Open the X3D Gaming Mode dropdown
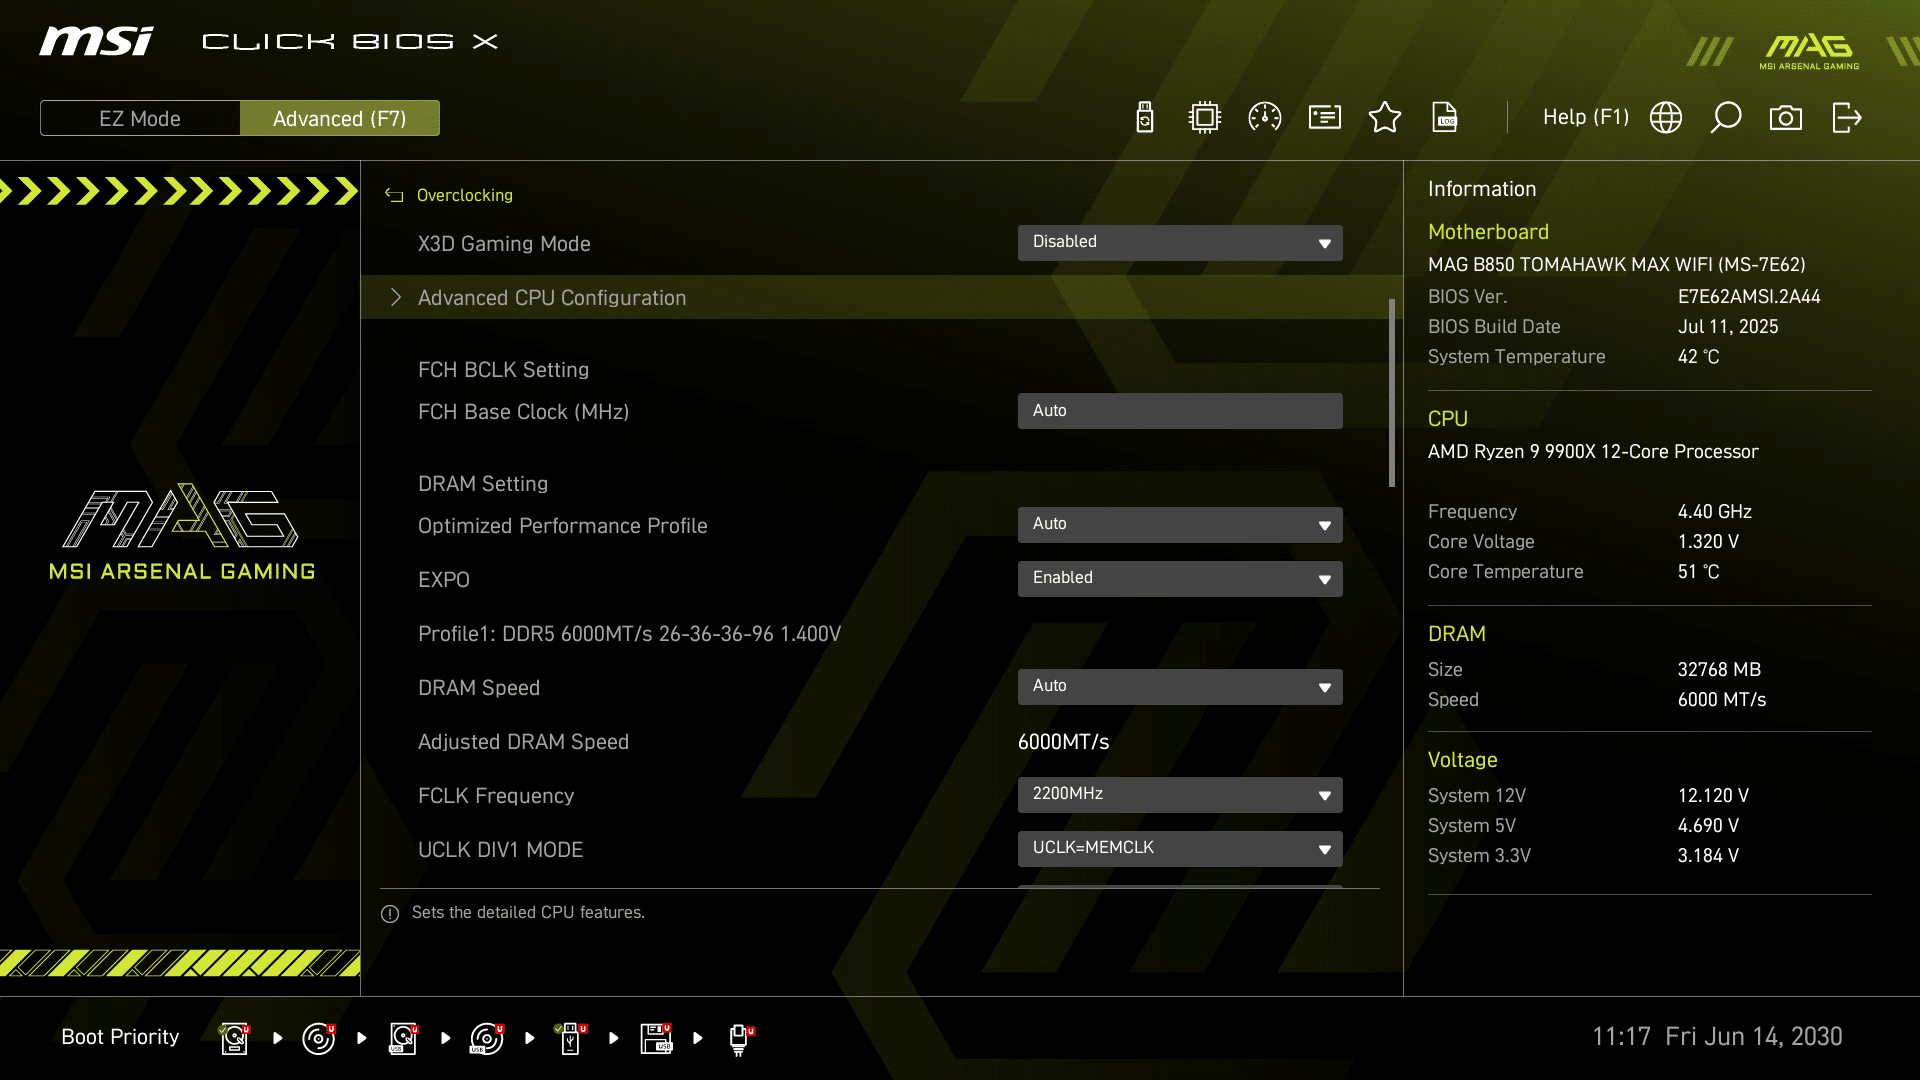The height and width of the screenshot is (1080, 1920). tap(1180, 243)
